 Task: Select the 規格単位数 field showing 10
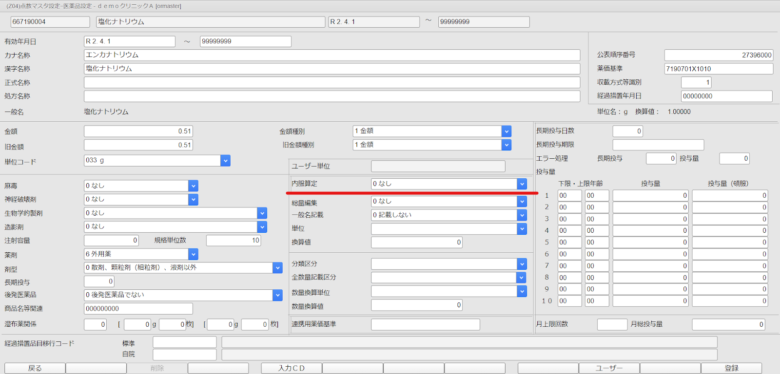pos(234,240)
